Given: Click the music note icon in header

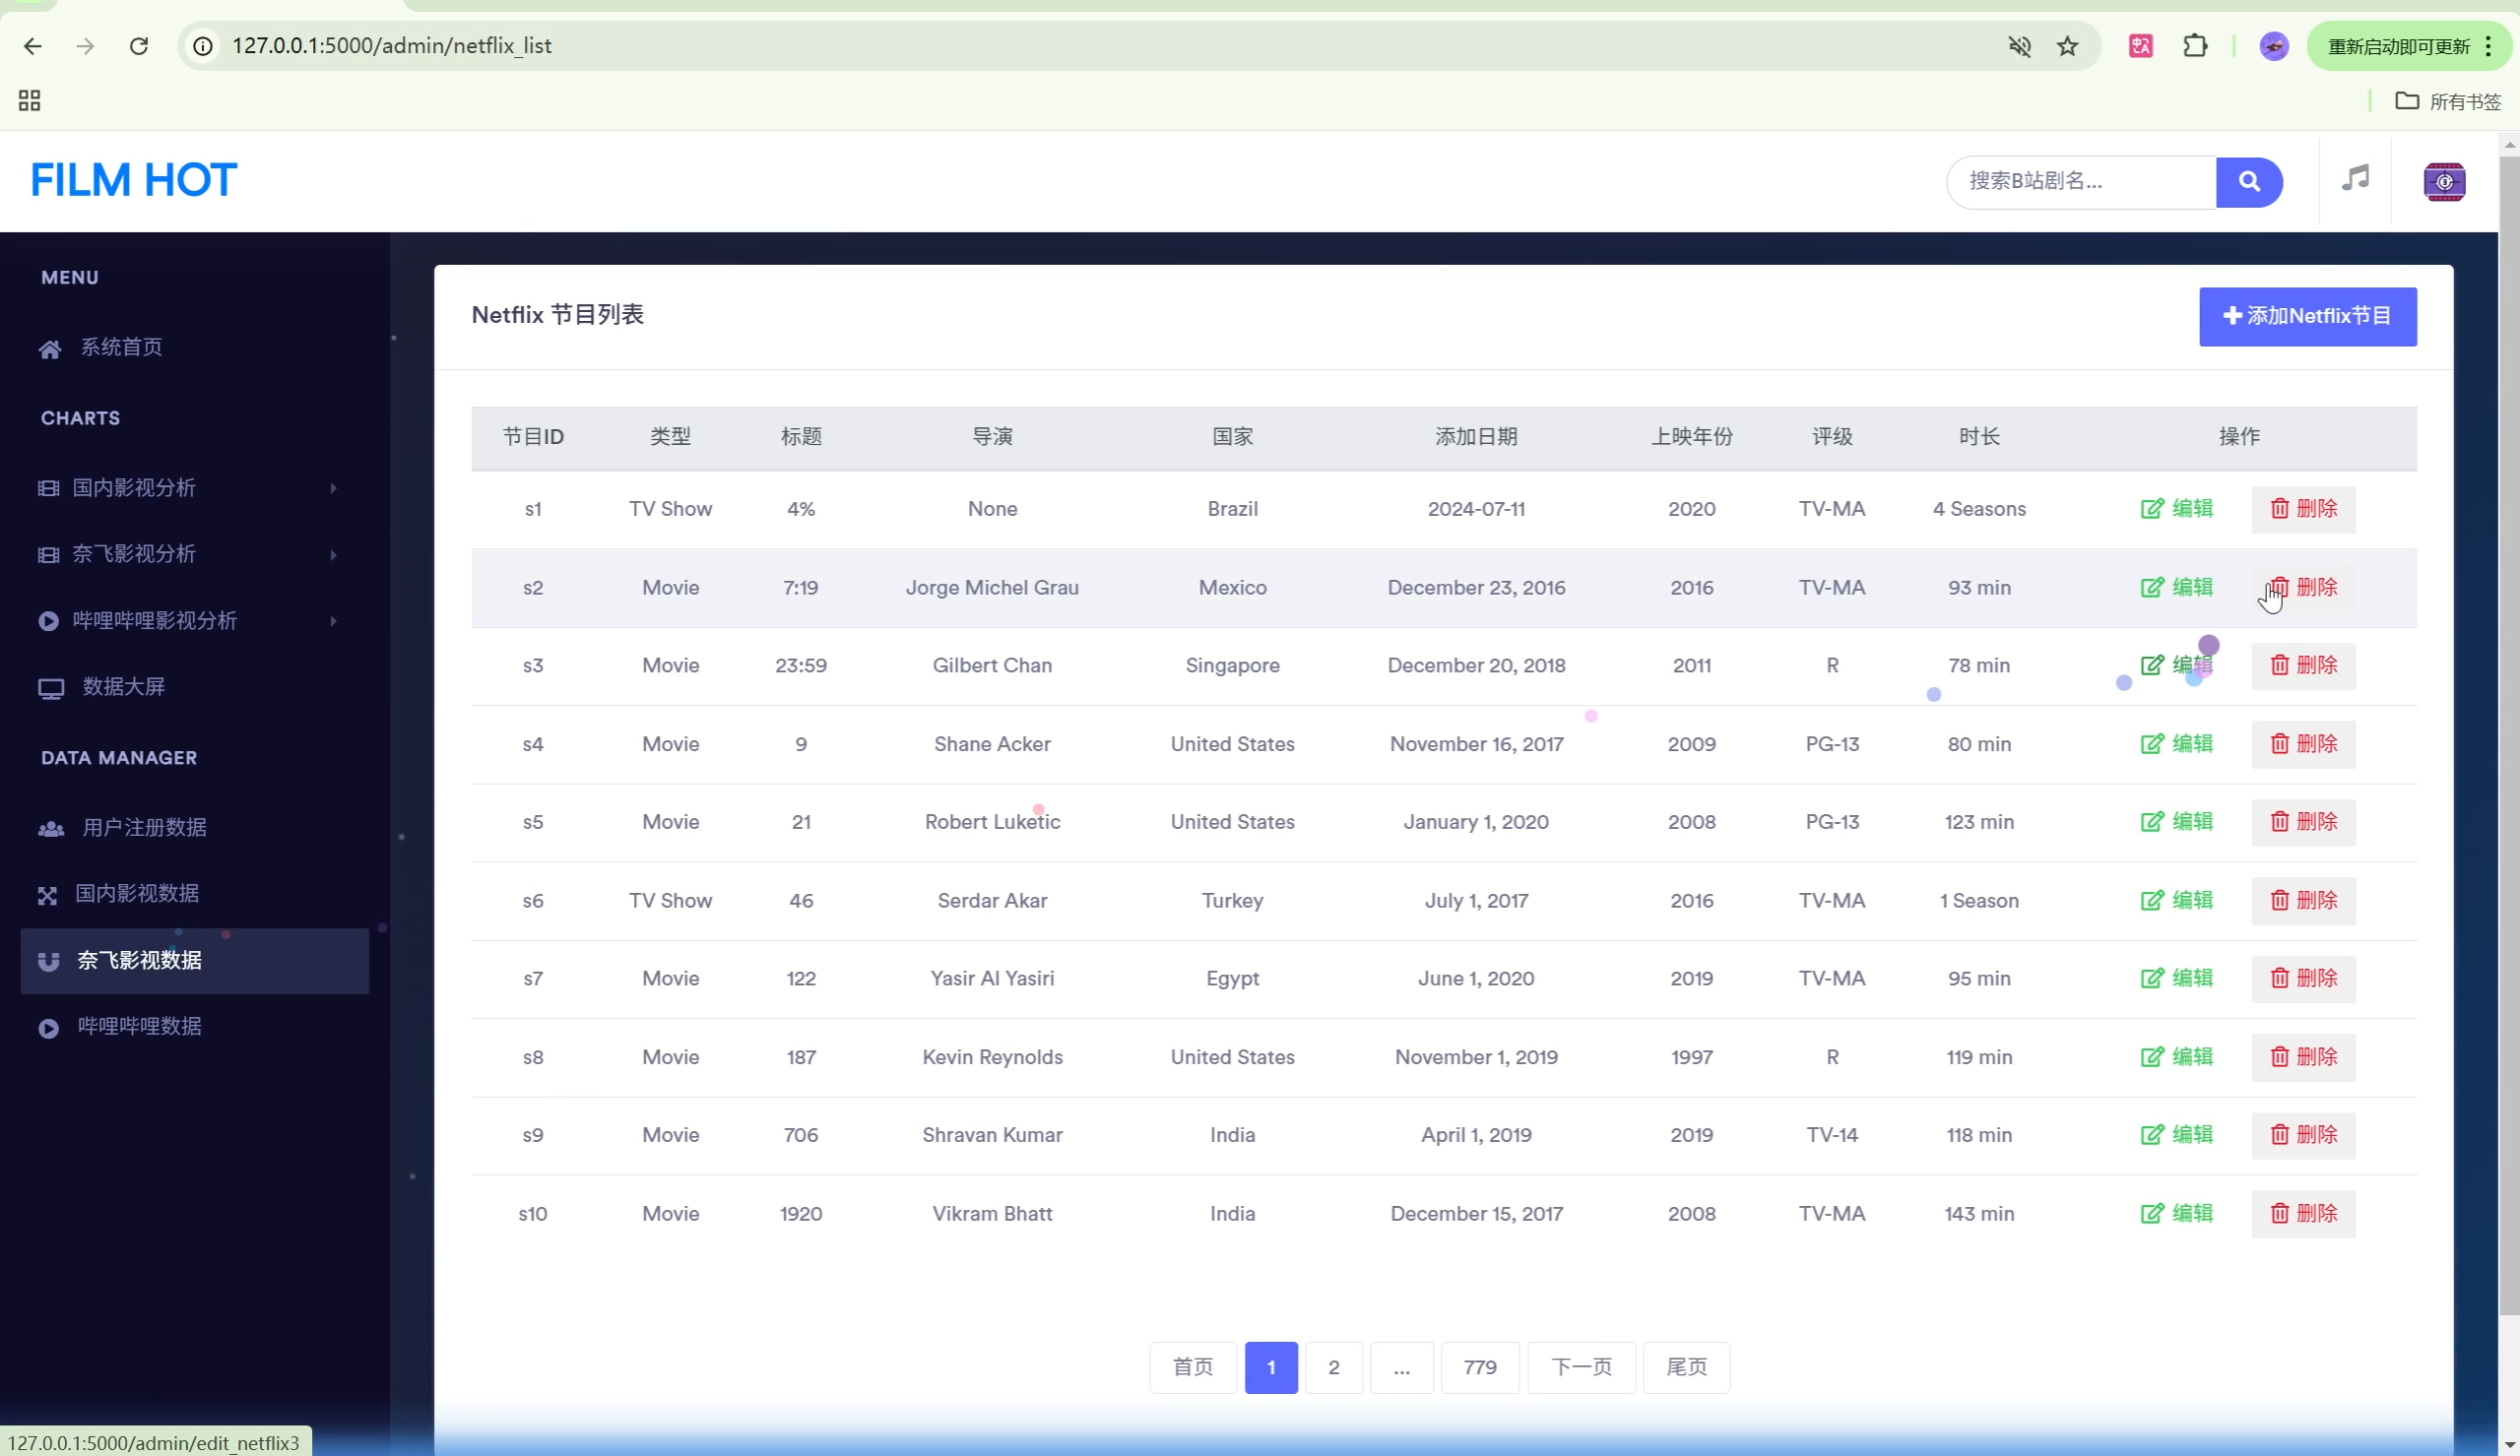Looking at the screenshot, I should coord(2355,179).
